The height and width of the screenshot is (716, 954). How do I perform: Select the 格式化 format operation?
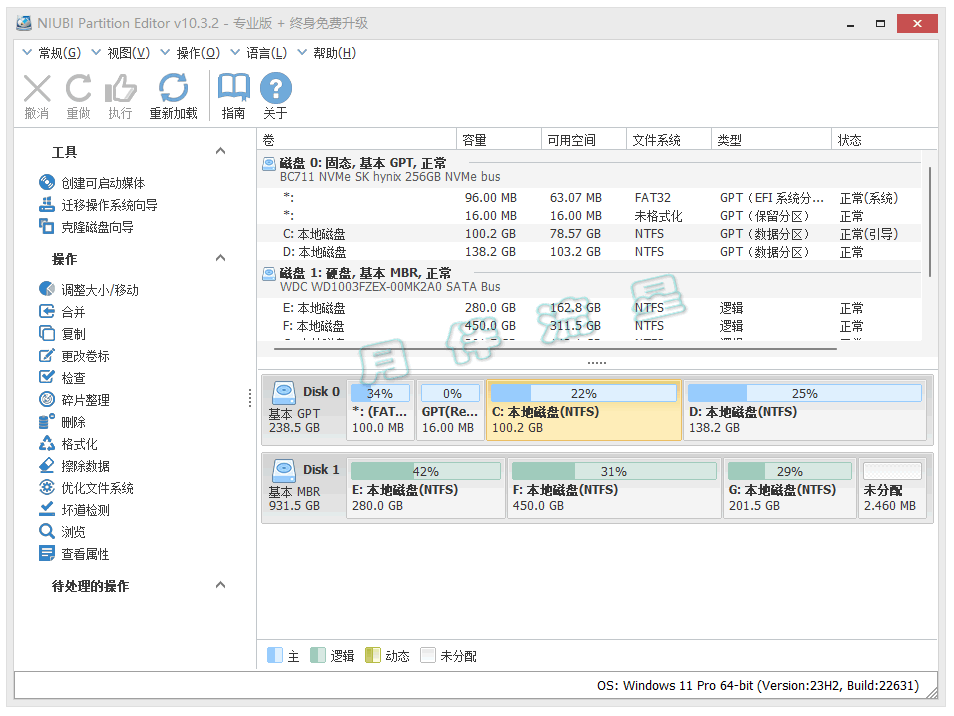(68, 444)
